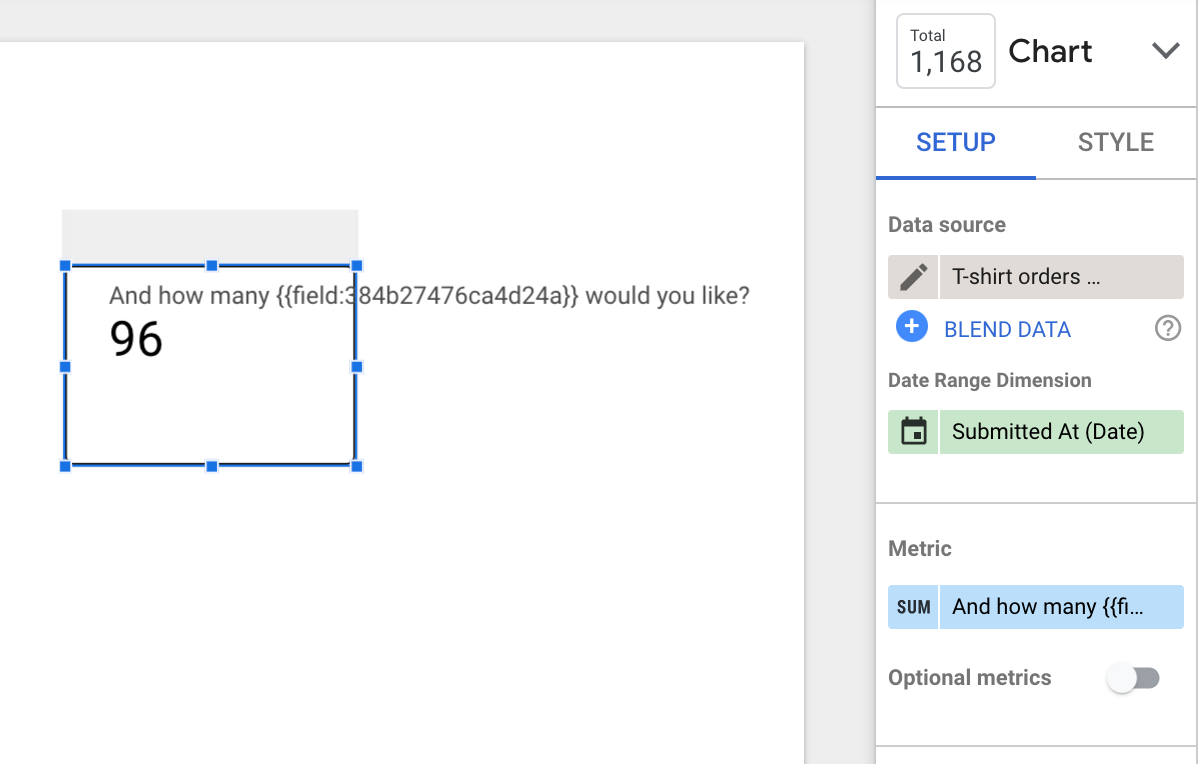Select the T-shirt orders data source
Viewport: 1198px width, 764px height.
pos(1061,277)
